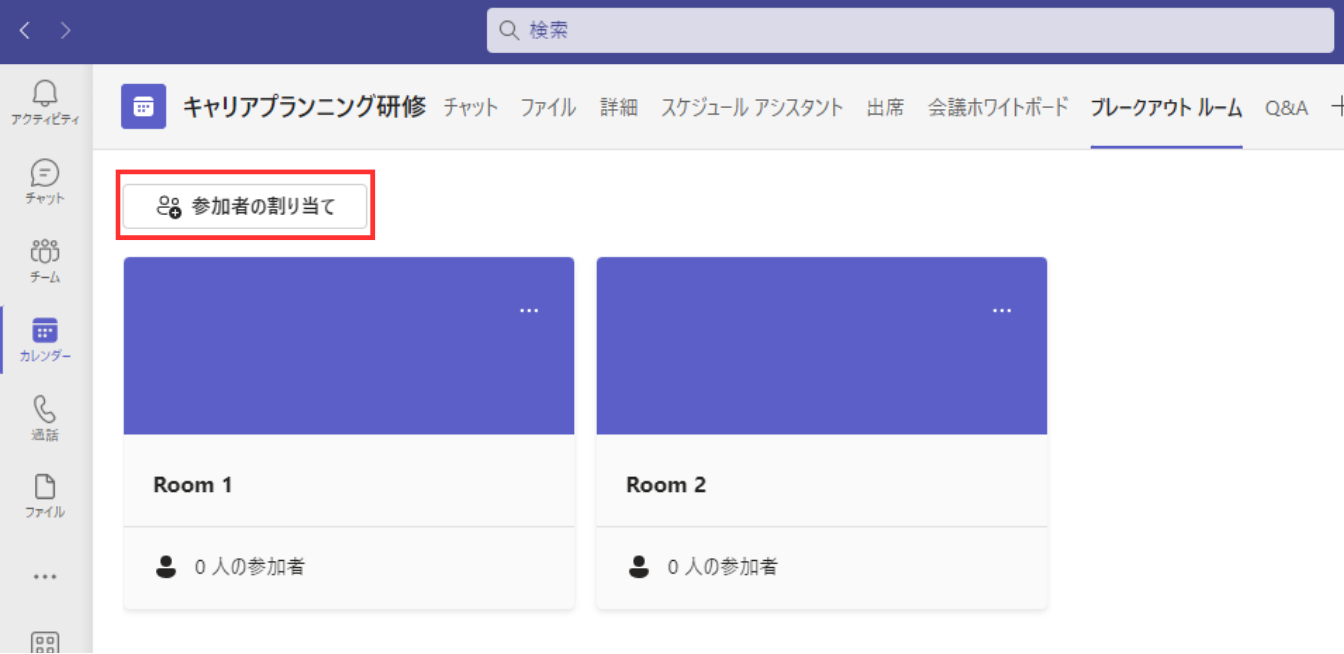The image size is (1344, 654).
Task: Select the ブレークアウト ルーム tab
Action: [1166, 108]
